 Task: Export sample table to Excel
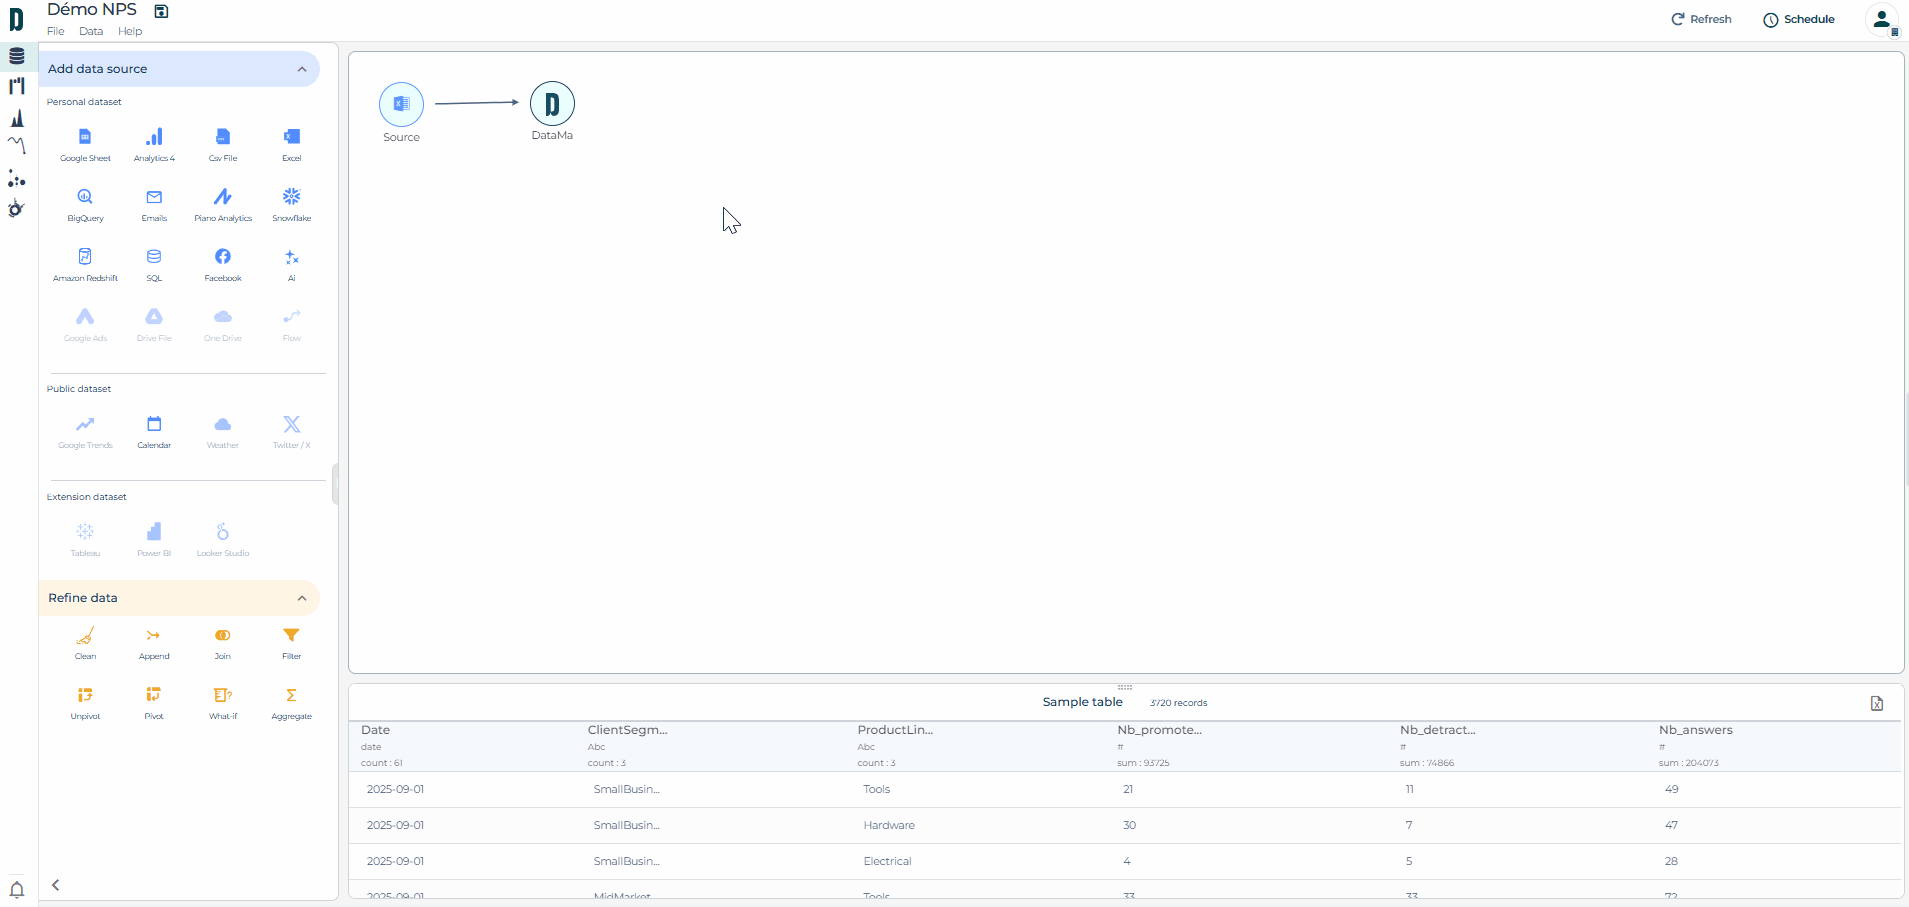pyautogui.click(x=1877, y=703)
